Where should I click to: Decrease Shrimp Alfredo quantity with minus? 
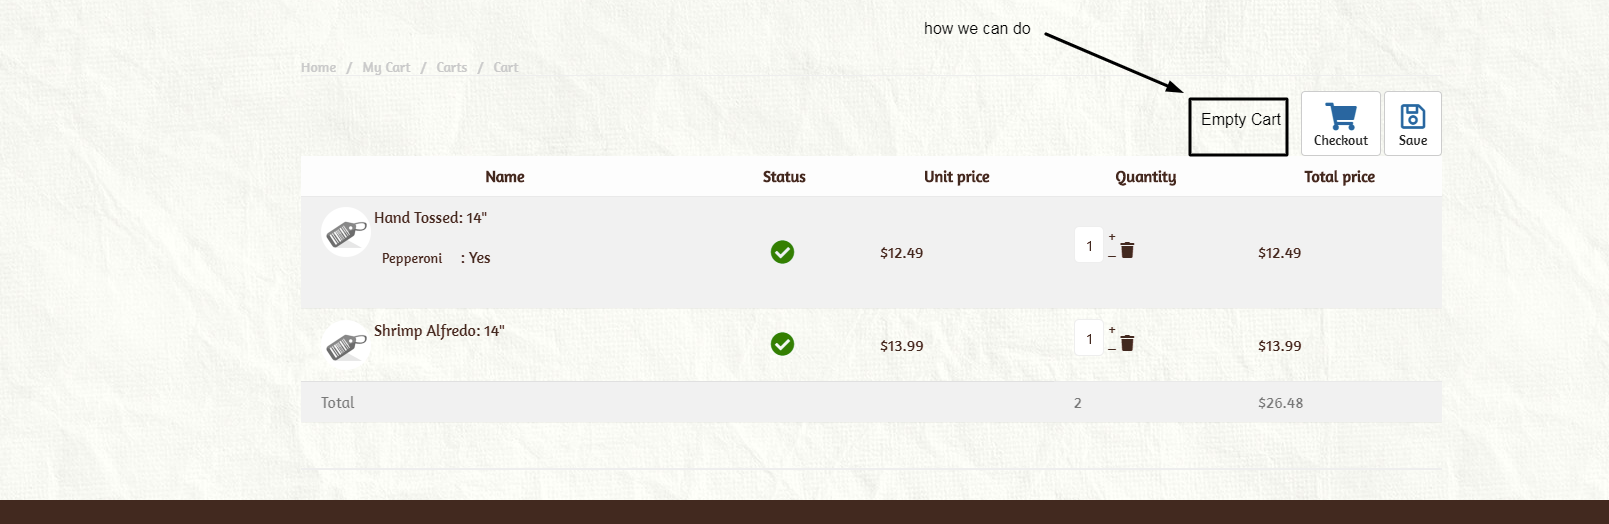(1112, 349)
